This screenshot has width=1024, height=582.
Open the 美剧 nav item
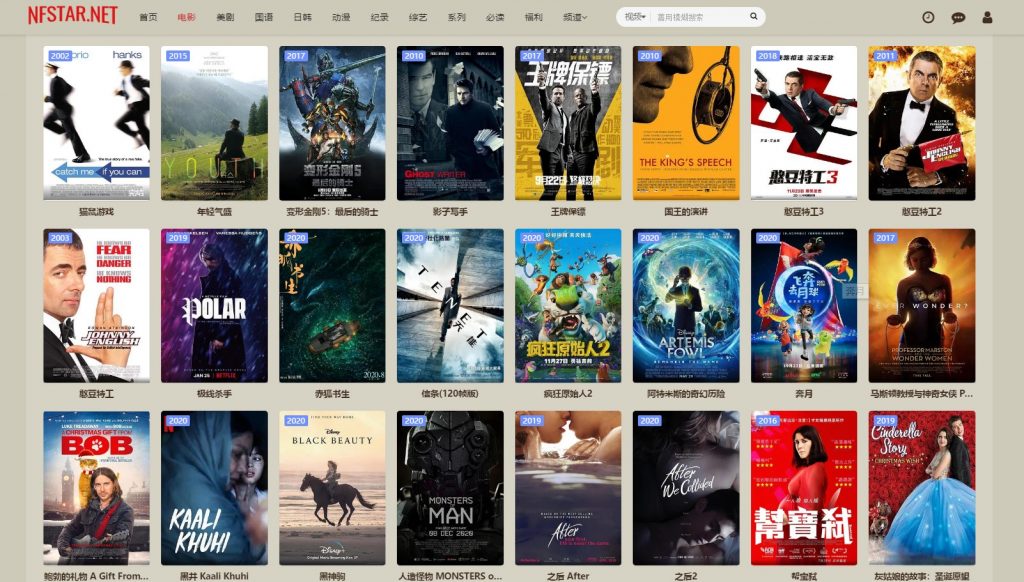pos(225,17)
